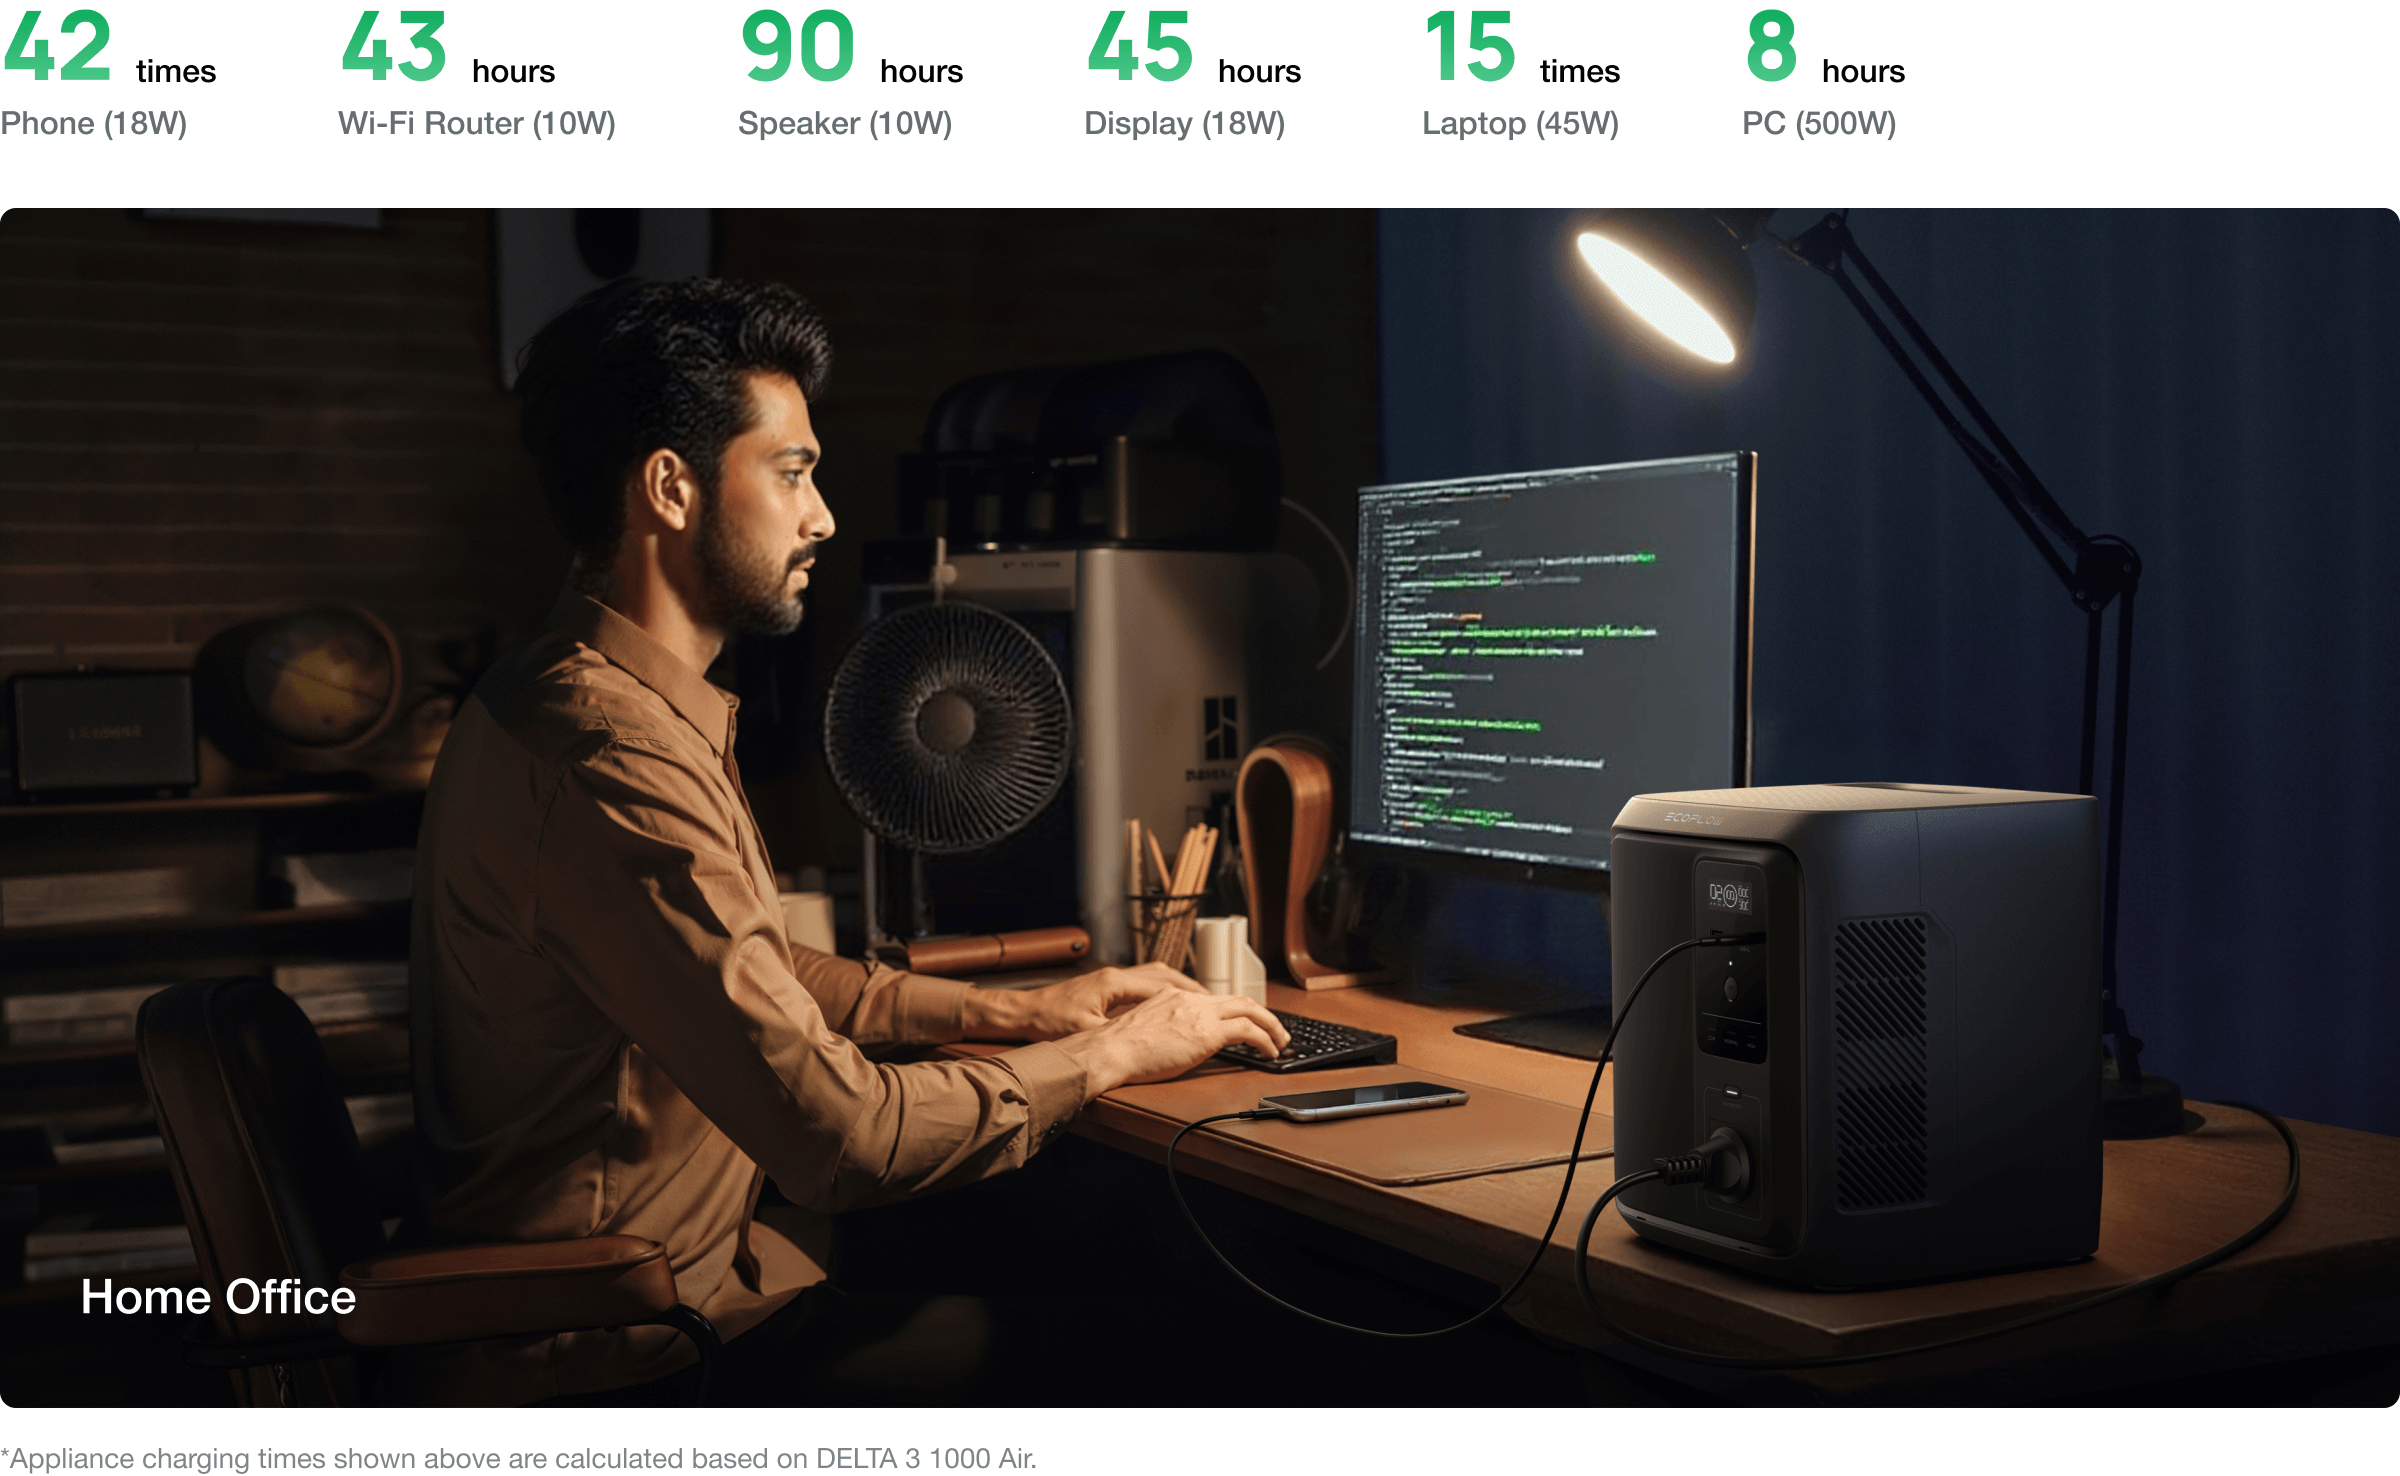Click the green 90 hours figure
The height and width of the screenshot is (1476, 2400).
pos(797,47)
